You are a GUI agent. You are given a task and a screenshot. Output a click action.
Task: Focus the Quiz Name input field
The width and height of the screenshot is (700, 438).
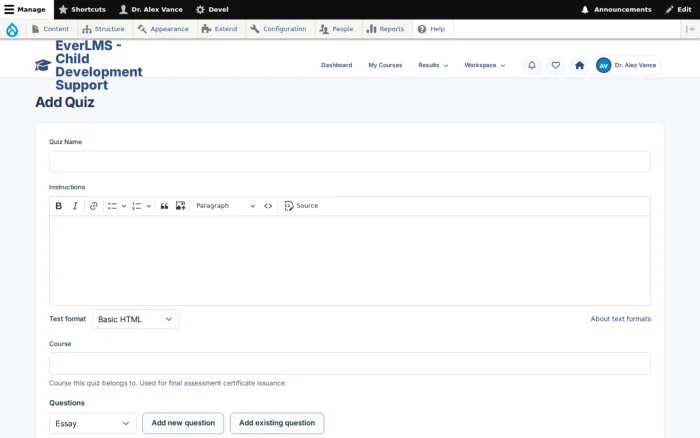(x=350, y=161)
